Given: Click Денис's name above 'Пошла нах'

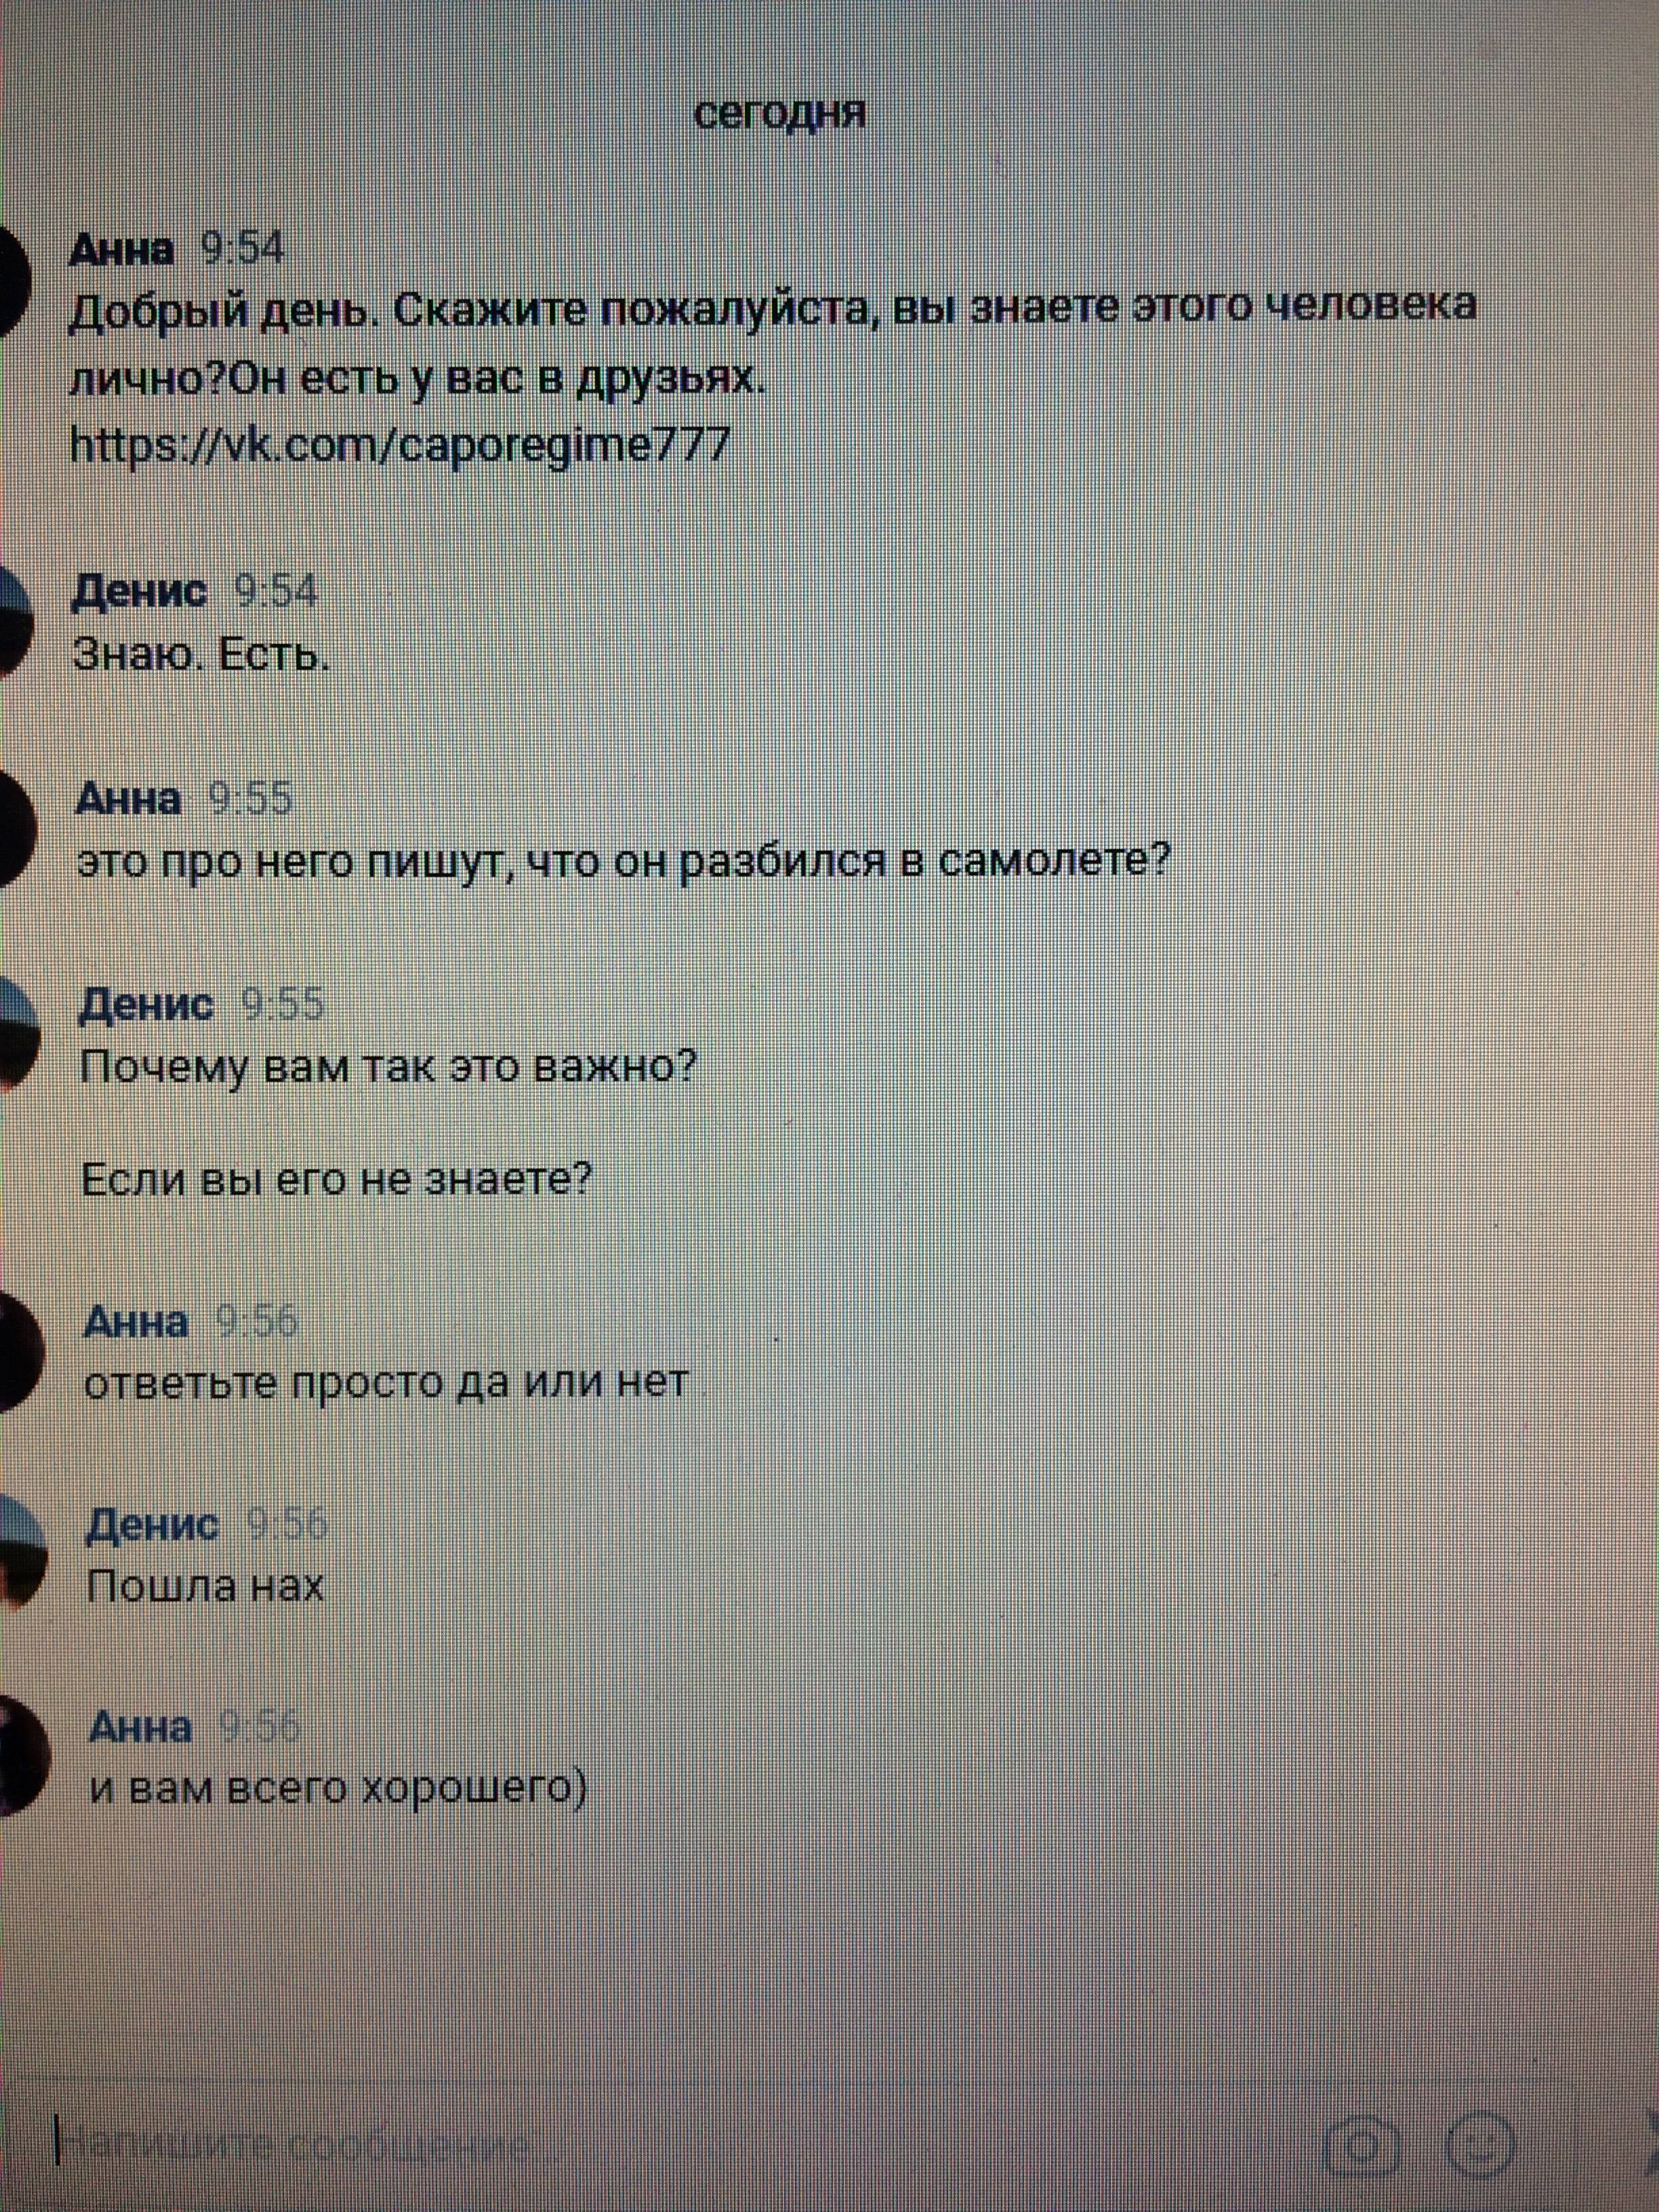Looking at the screenshot, I should (153, 1525).
